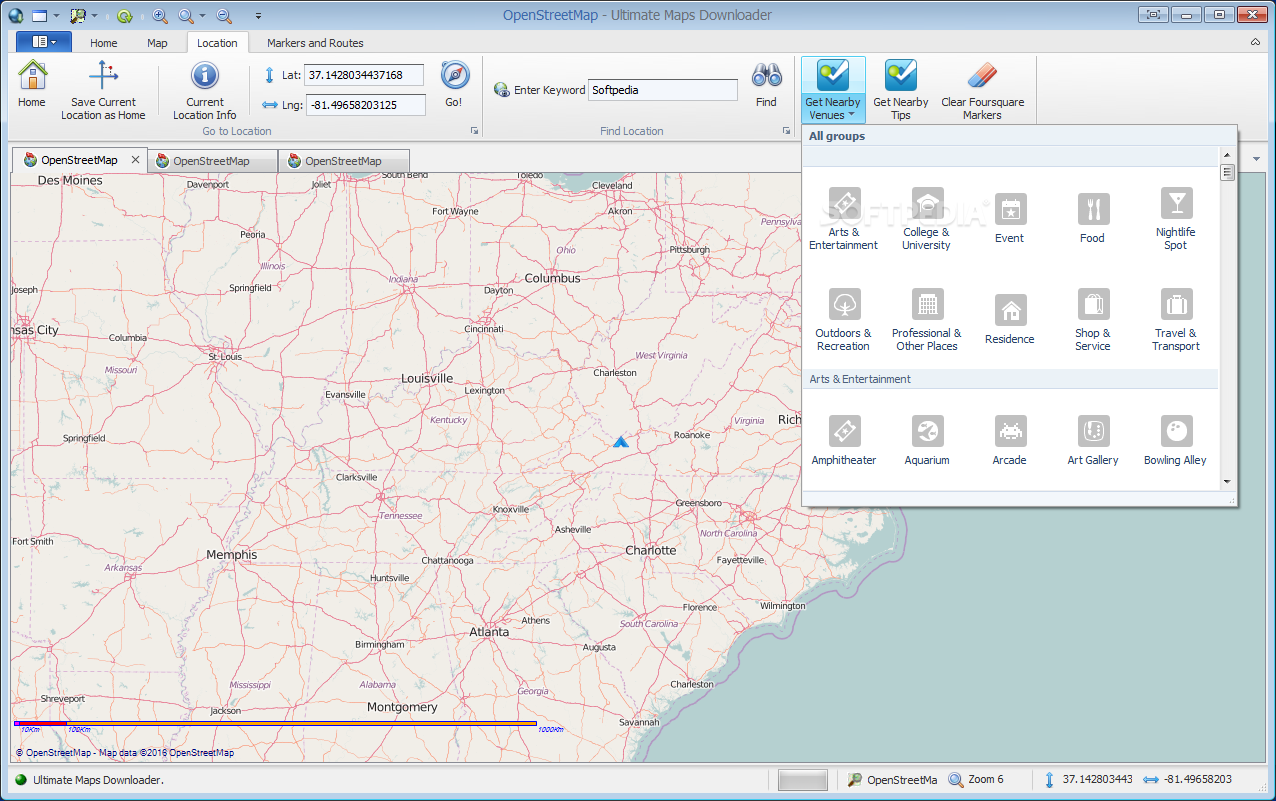This screenshot has width=1276, height=801.
Task: Click the window layout icon in quick access toolbar
Action: (x=39, y=16)
